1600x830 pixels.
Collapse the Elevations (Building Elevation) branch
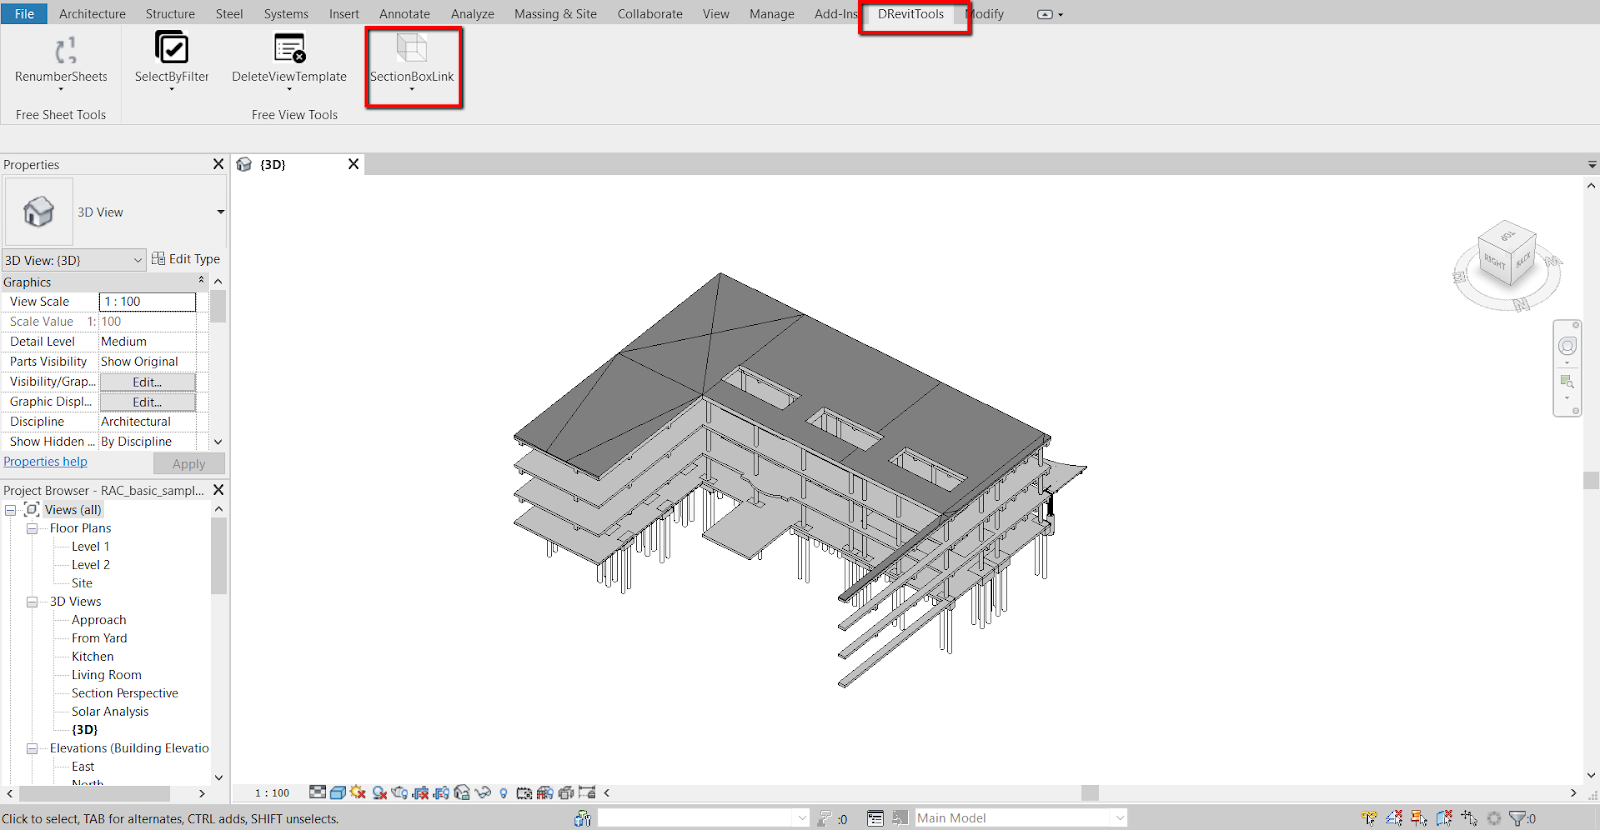click(x=32, y=748)
